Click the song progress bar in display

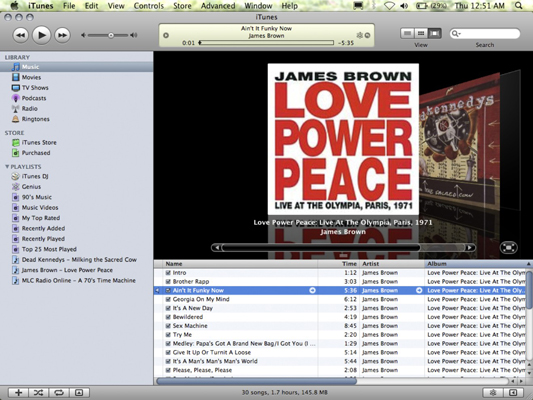(x=267, y=43)
